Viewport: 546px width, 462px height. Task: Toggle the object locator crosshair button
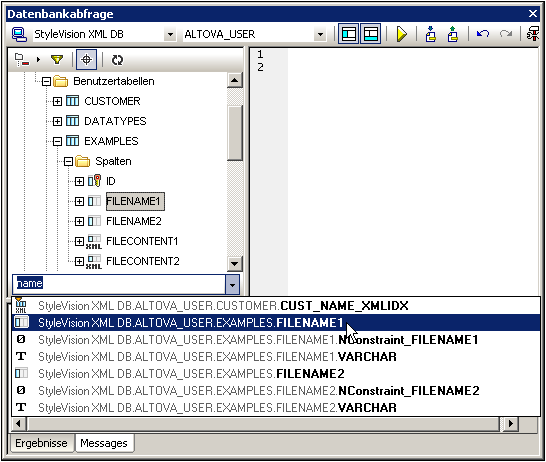tap(86, 60)
